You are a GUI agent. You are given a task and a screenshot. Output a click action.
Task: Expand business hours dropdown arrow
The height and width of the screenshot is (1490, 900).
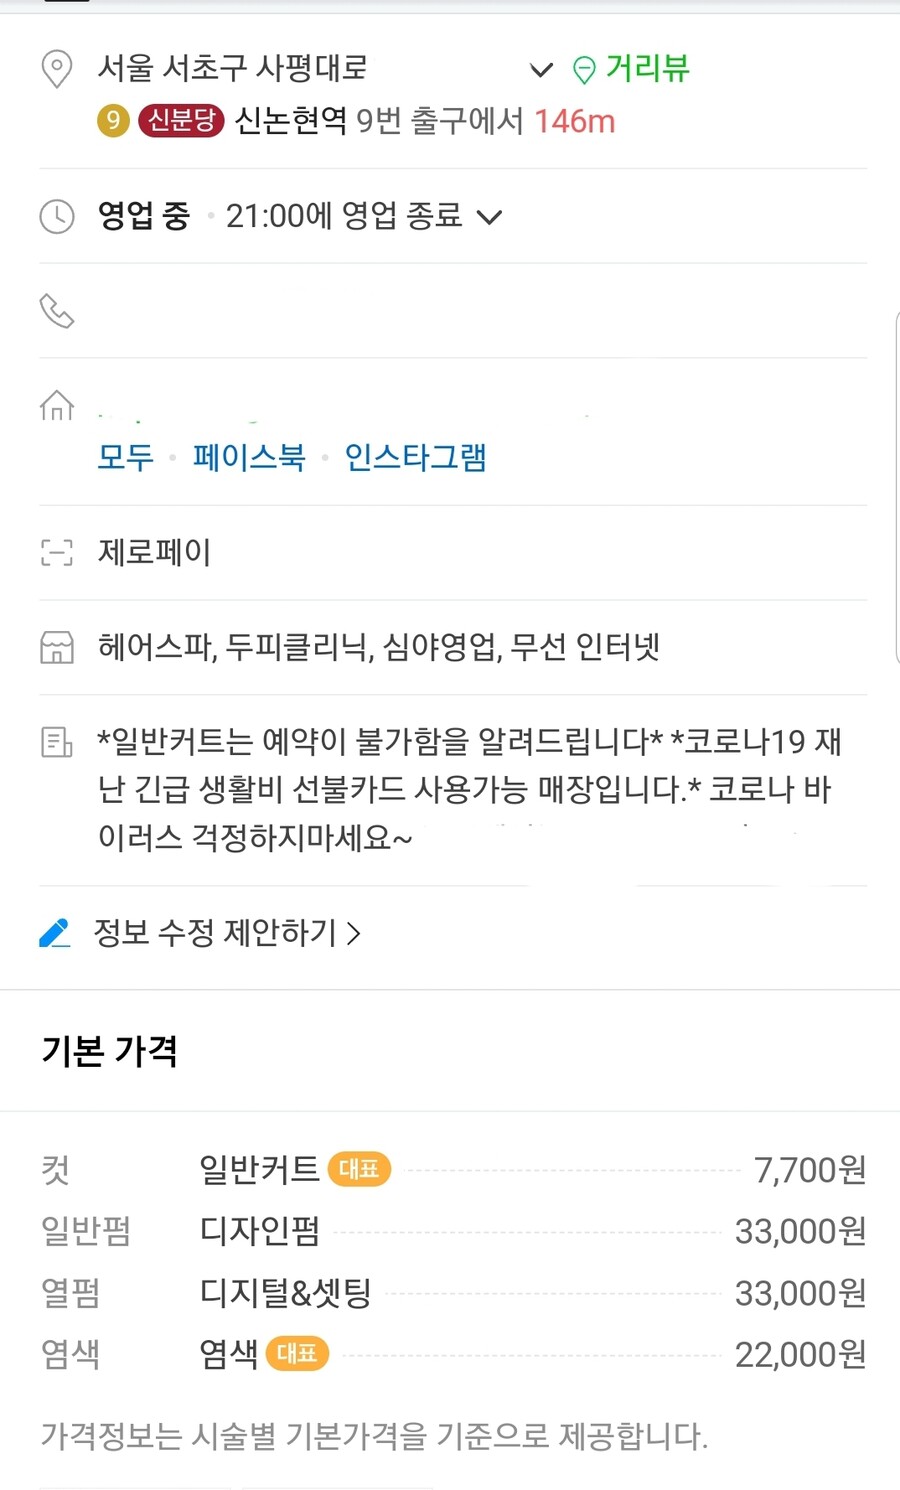(x=489, y=216)
